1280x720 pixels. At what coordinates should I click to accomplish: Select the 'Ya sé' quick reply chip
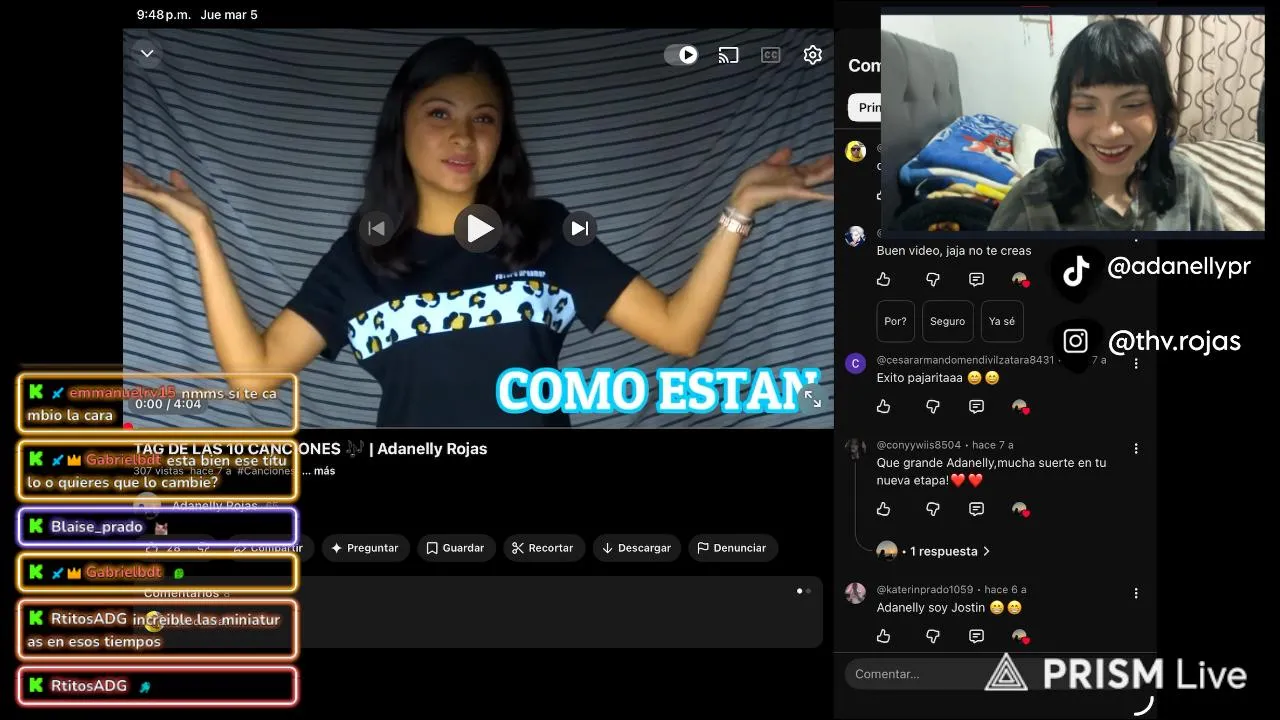click(1002, 321)
